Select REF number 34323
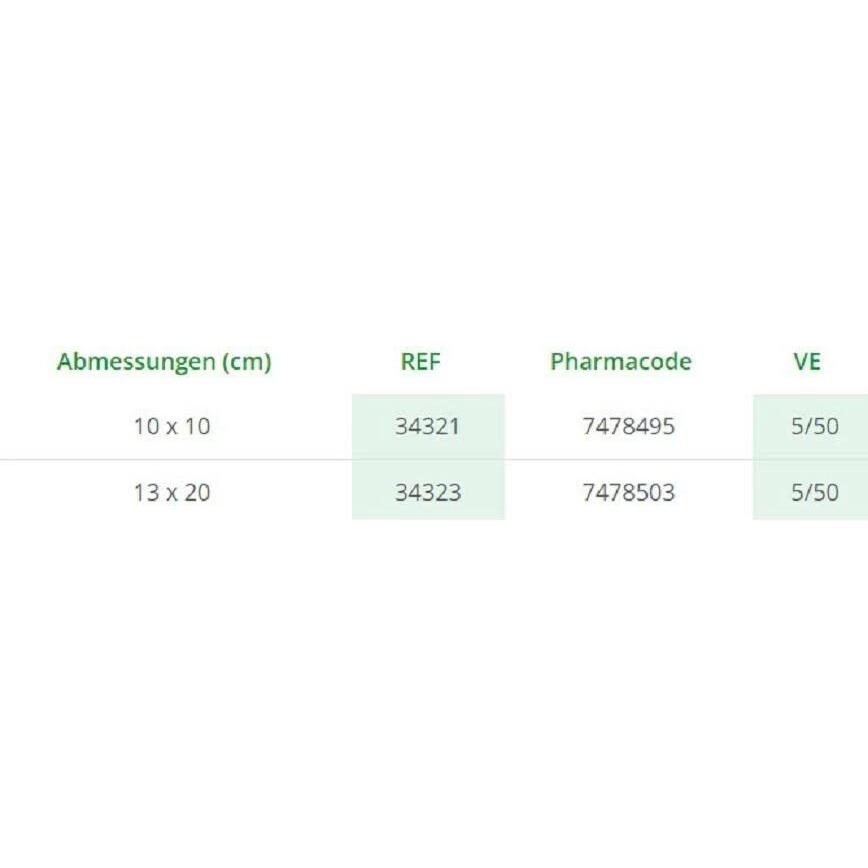868x868 pixels. coord(427,493)
